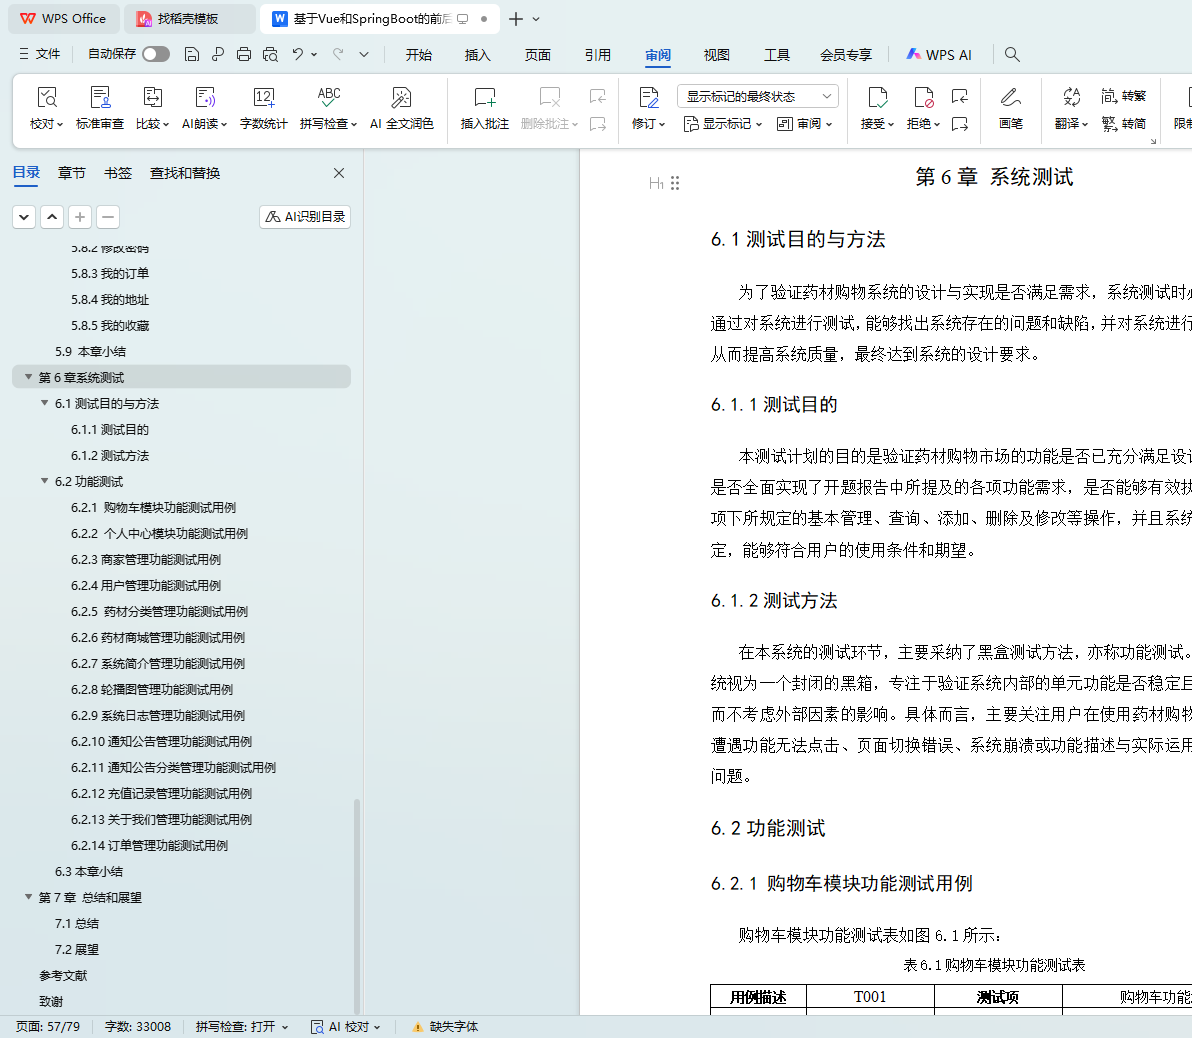
Task: Click the save document icon
Action: point(192,54)
